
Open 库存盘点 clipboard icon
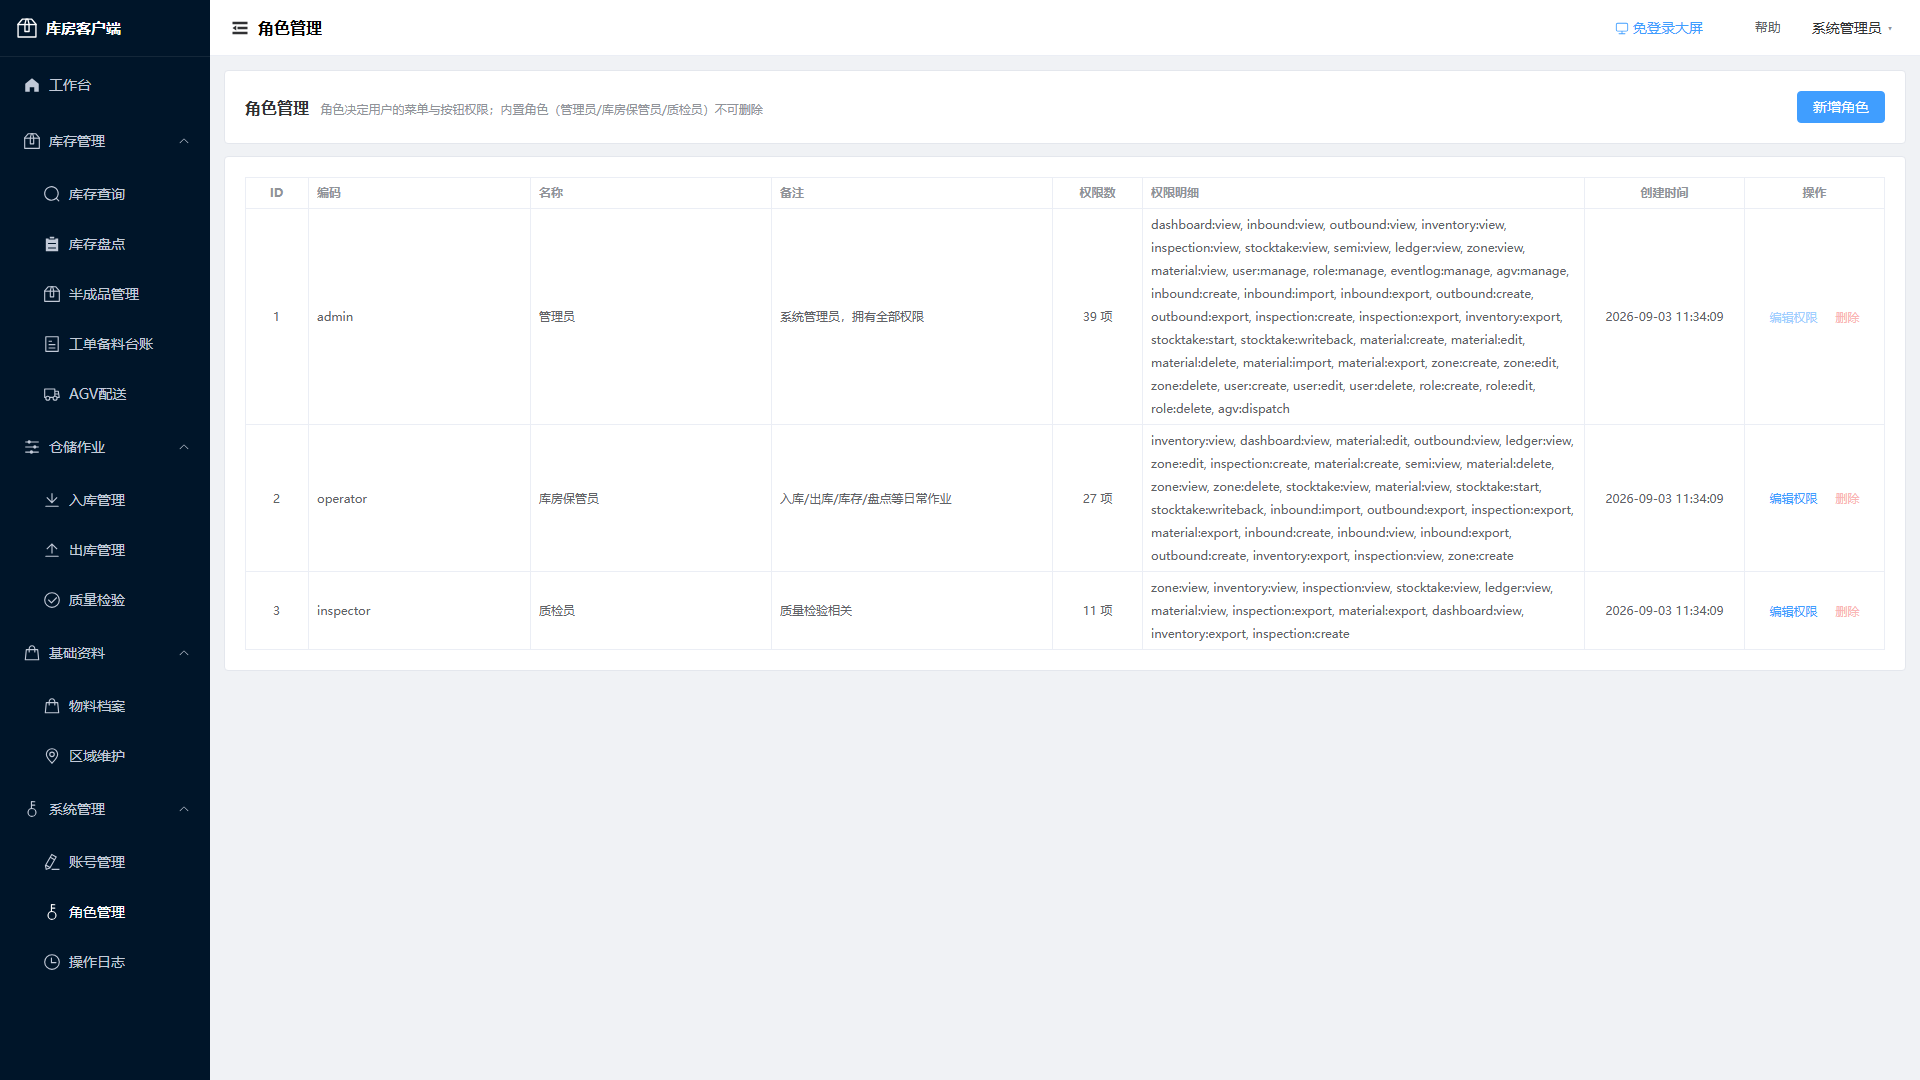[52, 244]
